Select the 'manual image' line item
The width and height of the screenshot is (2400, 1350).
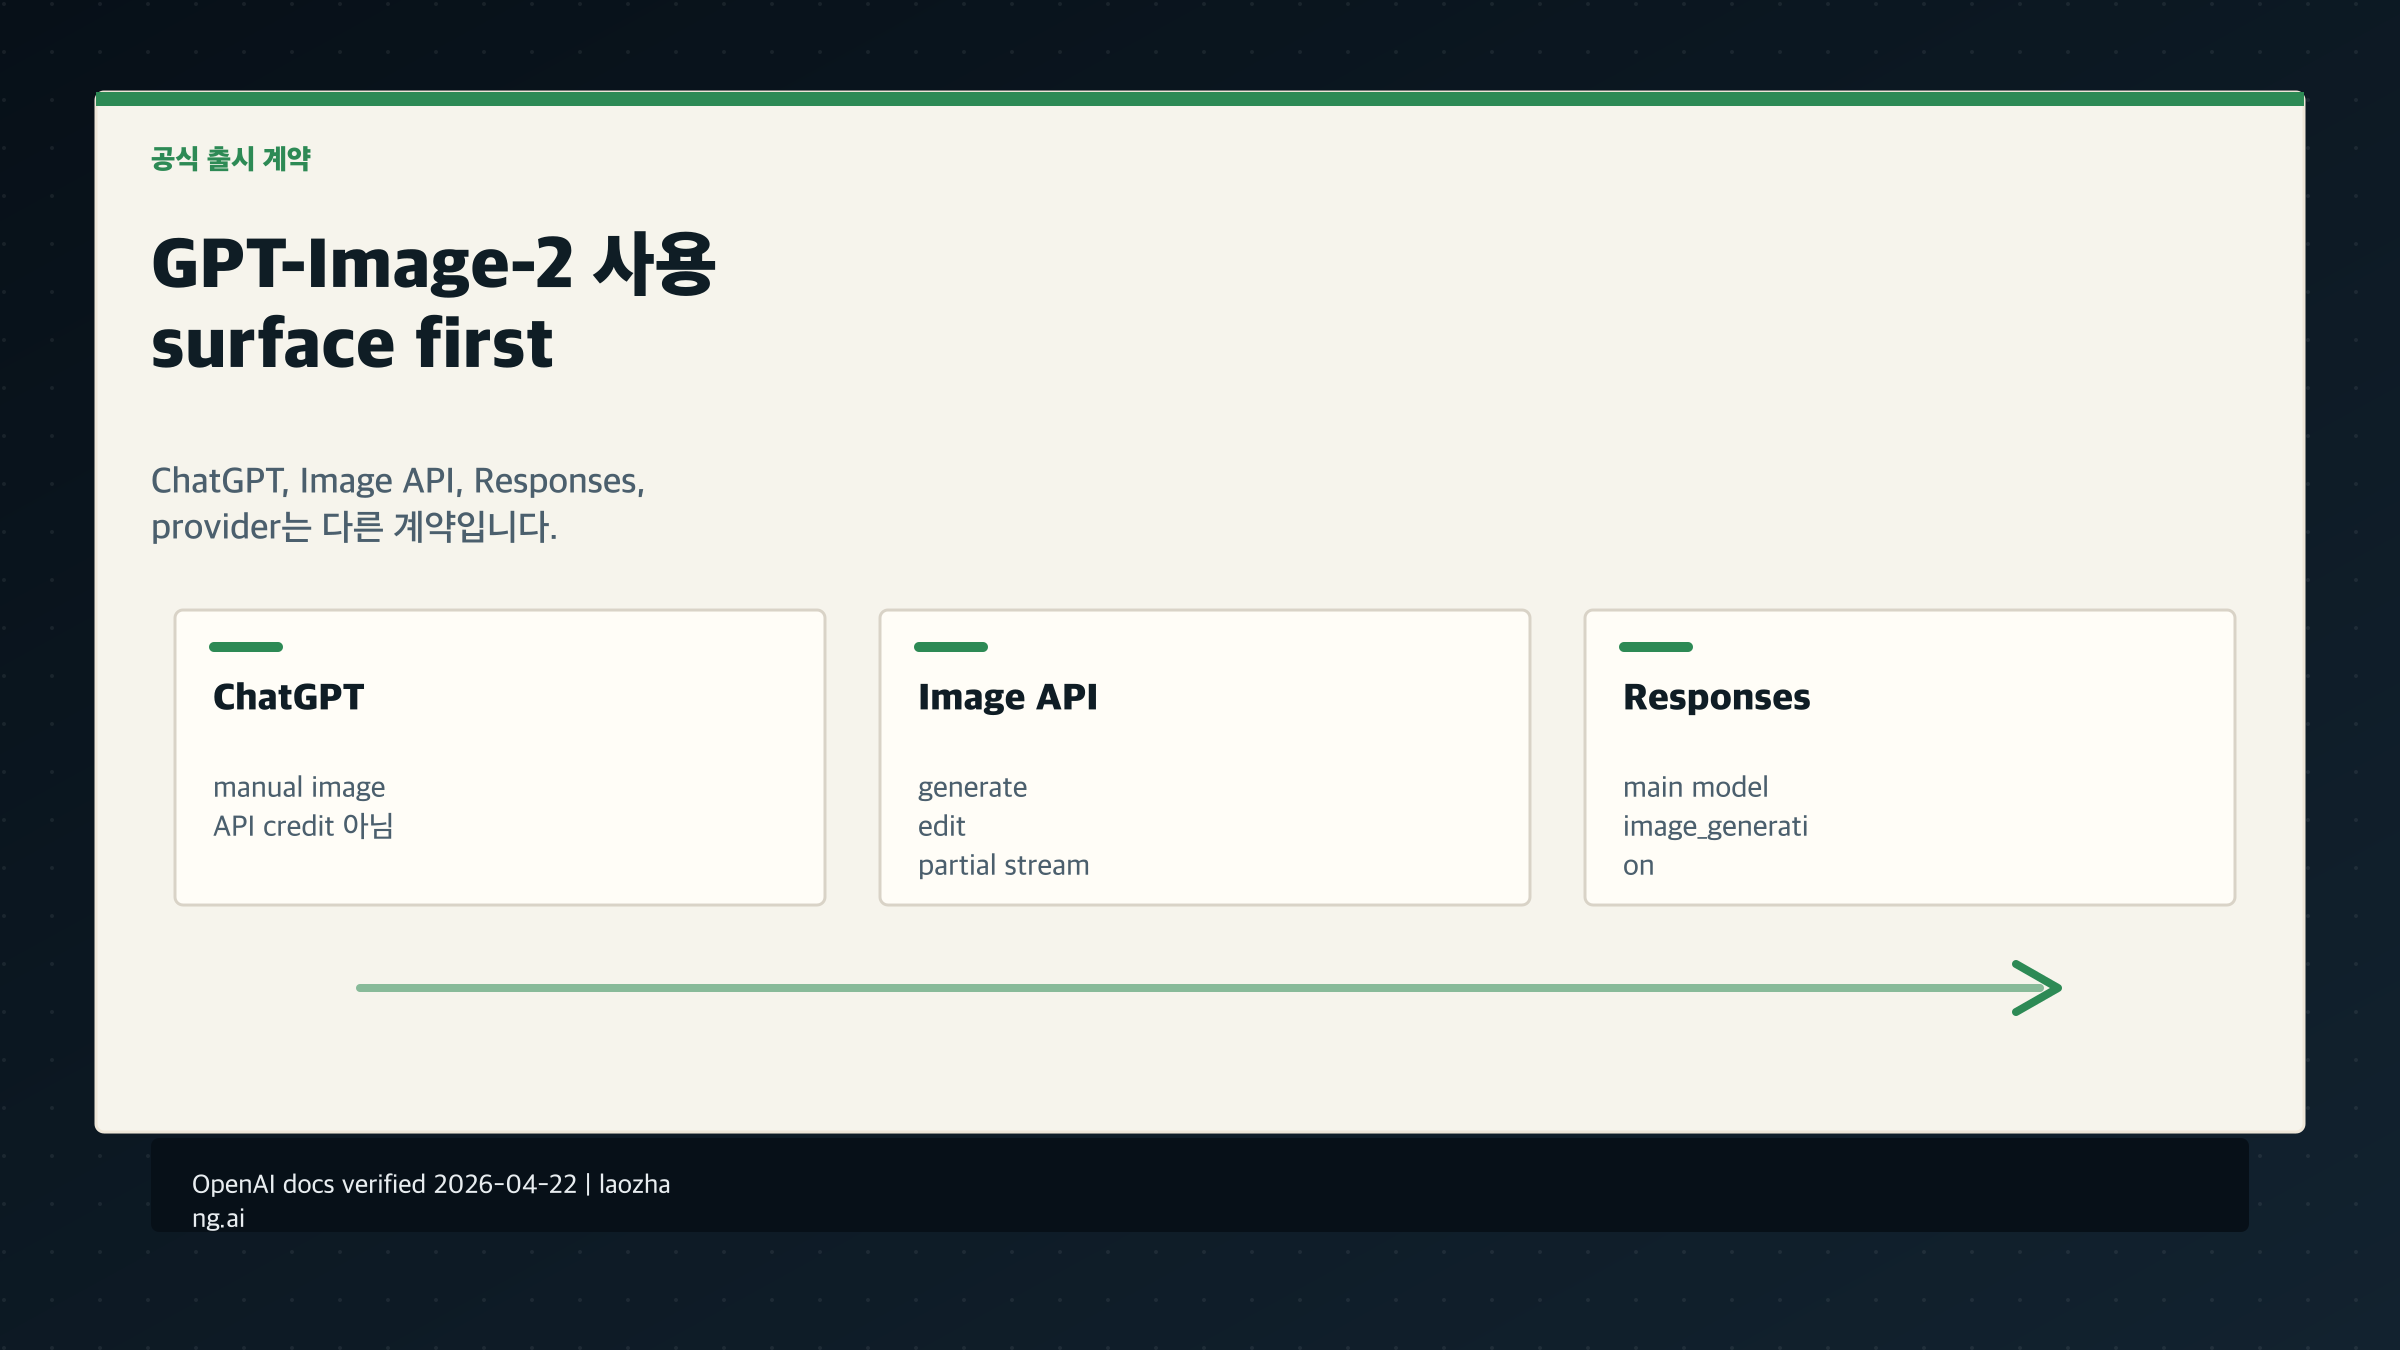pyautogui.click(x=298, y=787)
